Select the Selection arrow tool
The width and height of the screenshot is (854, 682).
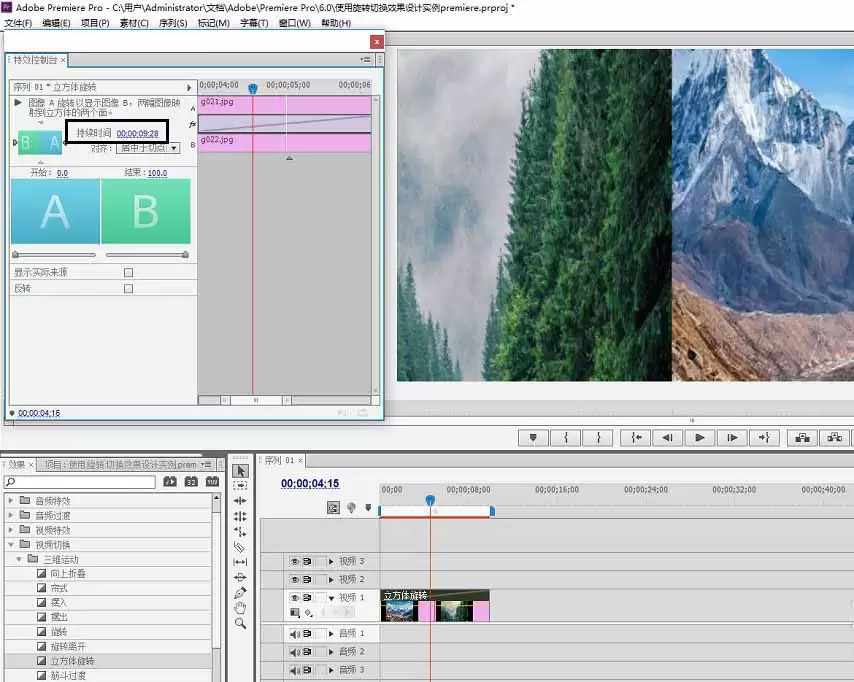pyautogui.click(x=240, y=471)
